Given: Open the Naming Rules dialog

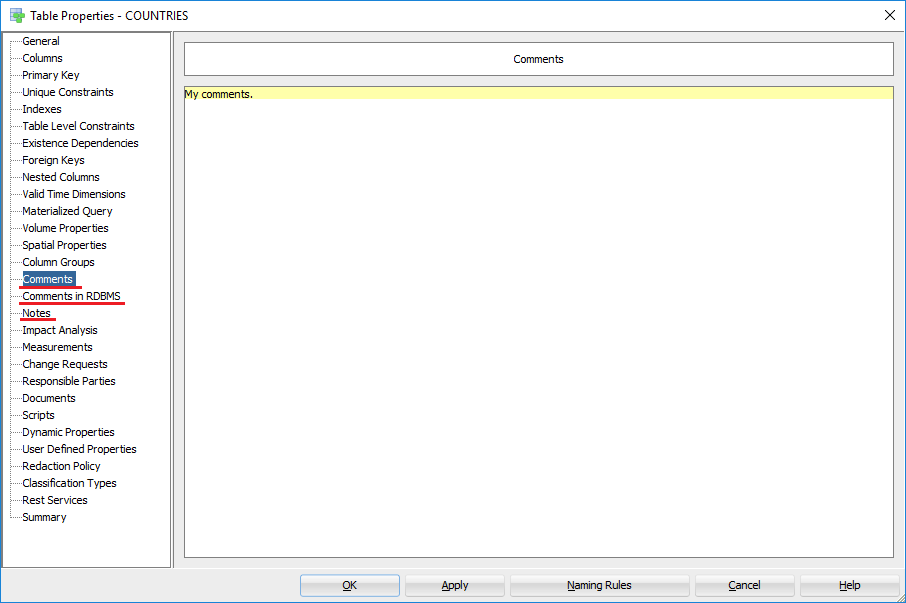Looking at the screenshot, I should tap(599, 585).
